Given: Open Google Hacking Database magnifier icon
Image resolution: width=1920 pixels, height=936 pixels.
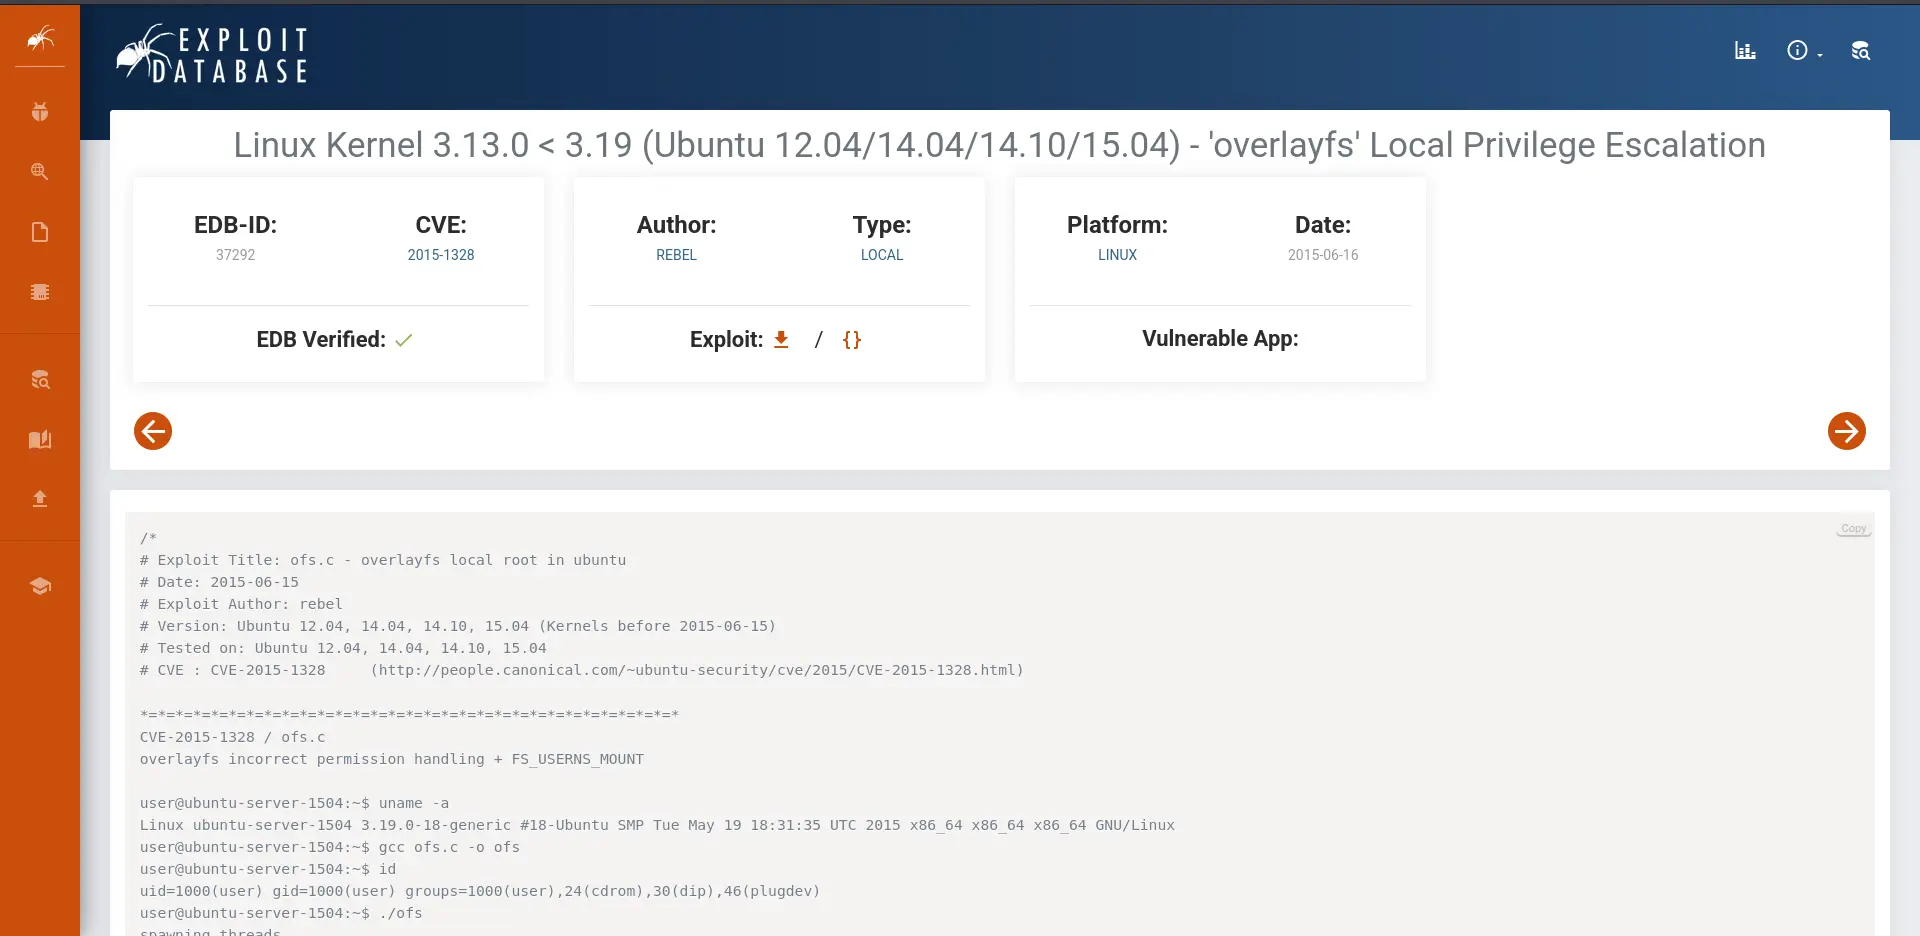Looking at the screenshot, I should click(40, 171).
